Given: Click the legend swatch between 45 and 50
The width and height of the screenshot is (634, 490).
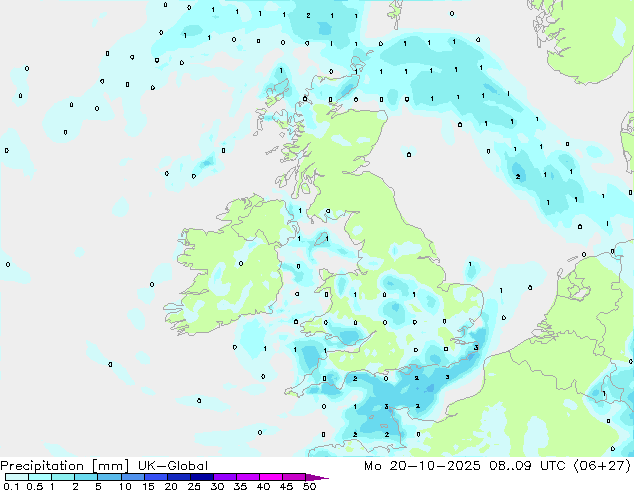Looking at the screenshot, I should [294, 477].
